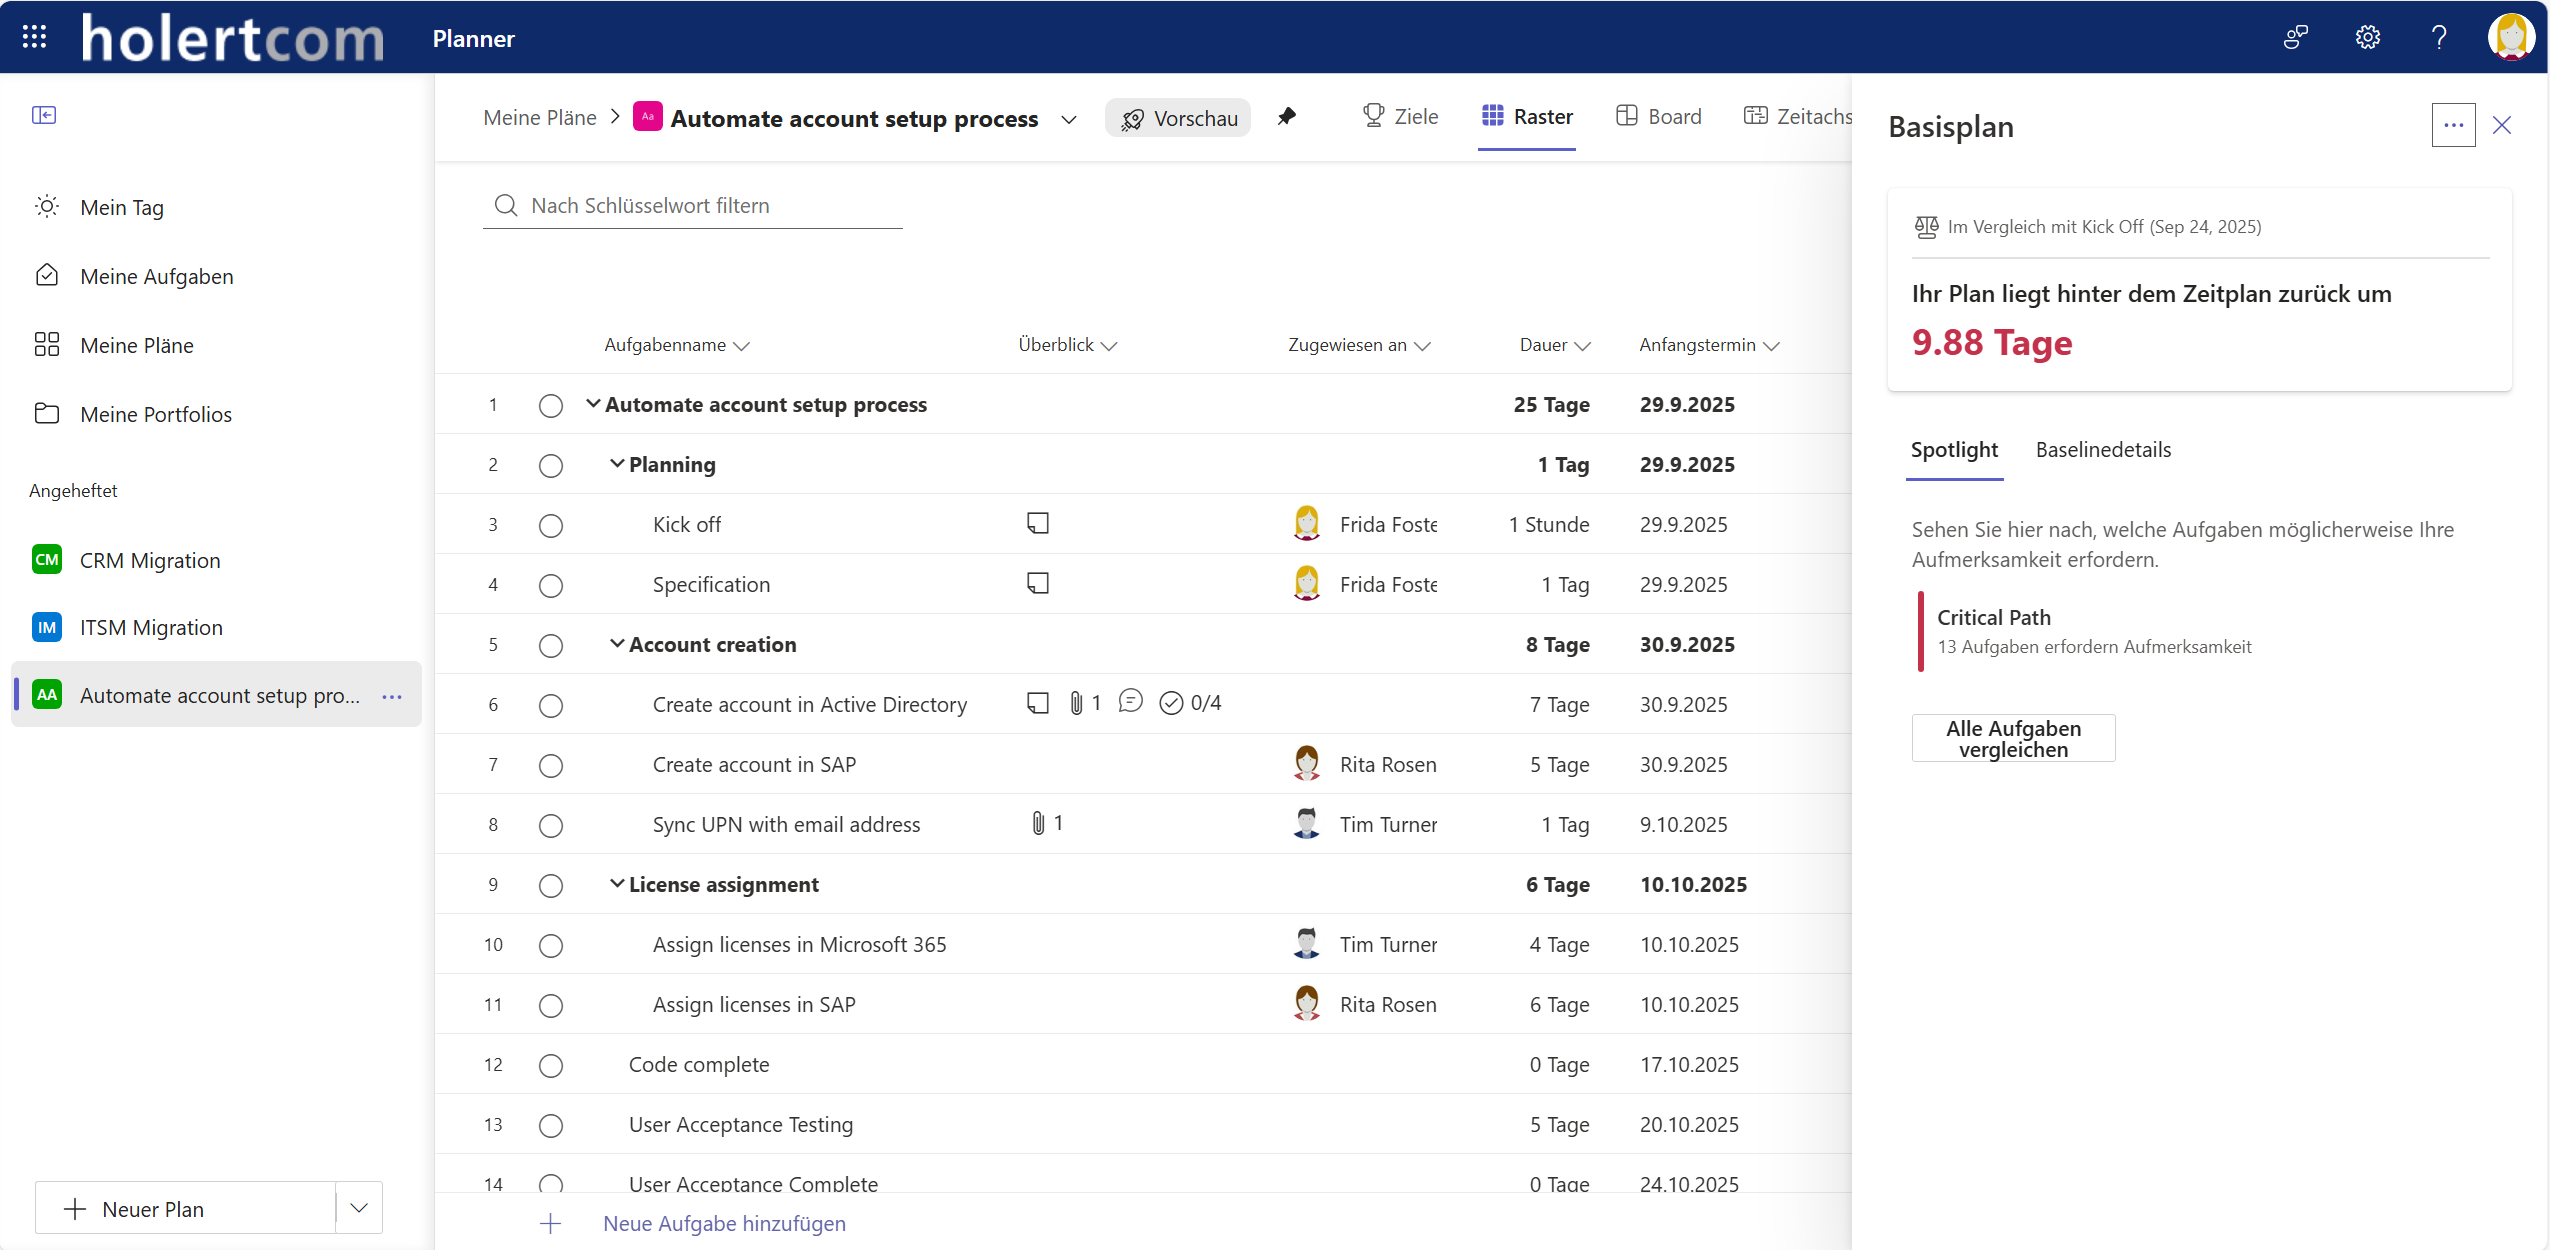Collapse the left navigation pane icon
The width and height of the screenshot is (2550, 1250).
[44, 115]
